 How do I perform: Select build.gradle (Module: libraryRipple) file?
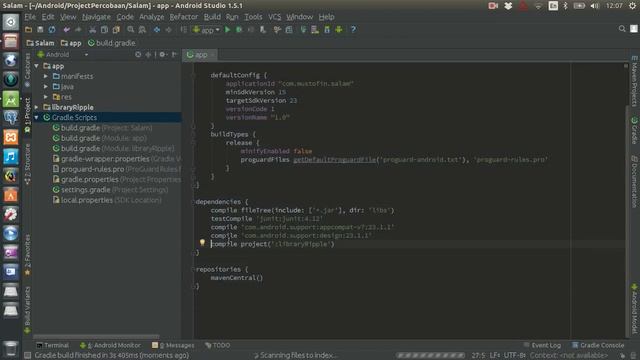(x=113, y=149)
